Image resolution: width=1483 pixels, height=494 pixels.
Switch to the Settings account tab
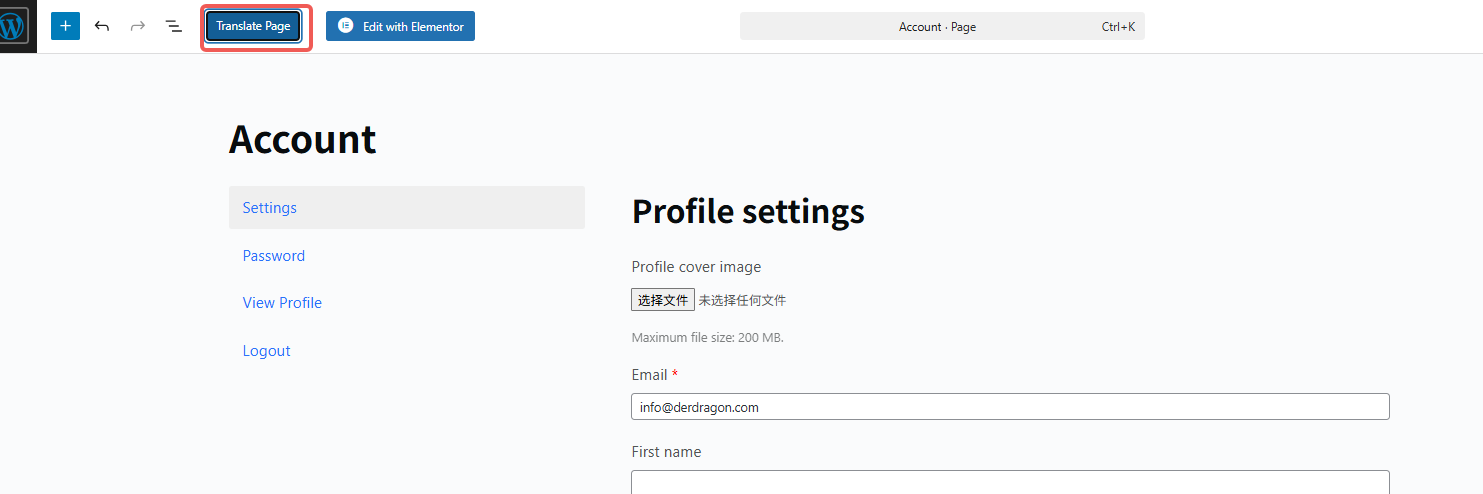point(270,208)
